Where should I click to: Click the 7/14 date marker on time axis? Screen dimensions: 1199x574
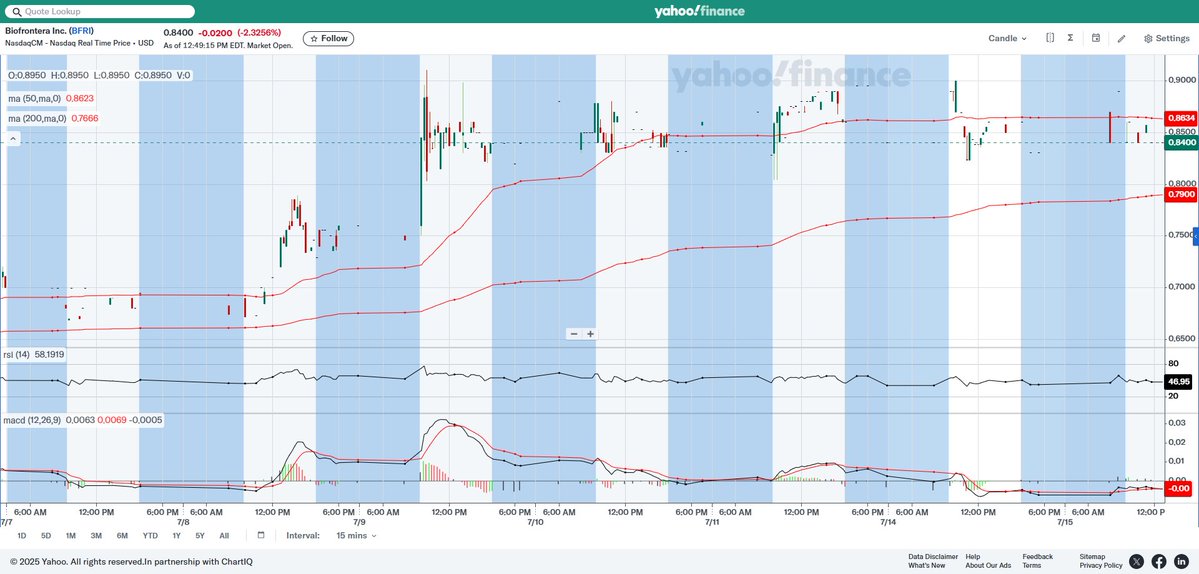click(x=888, y=522)
